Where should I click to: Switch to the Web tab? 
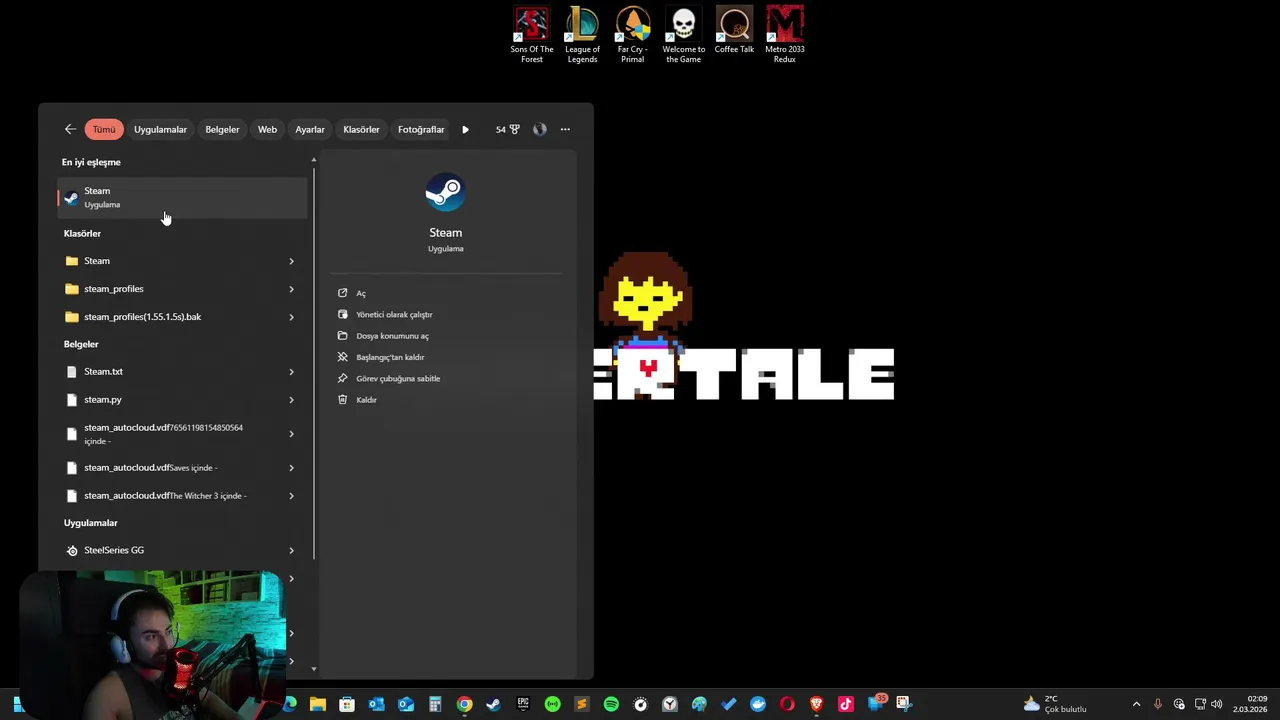pos(267,129)
